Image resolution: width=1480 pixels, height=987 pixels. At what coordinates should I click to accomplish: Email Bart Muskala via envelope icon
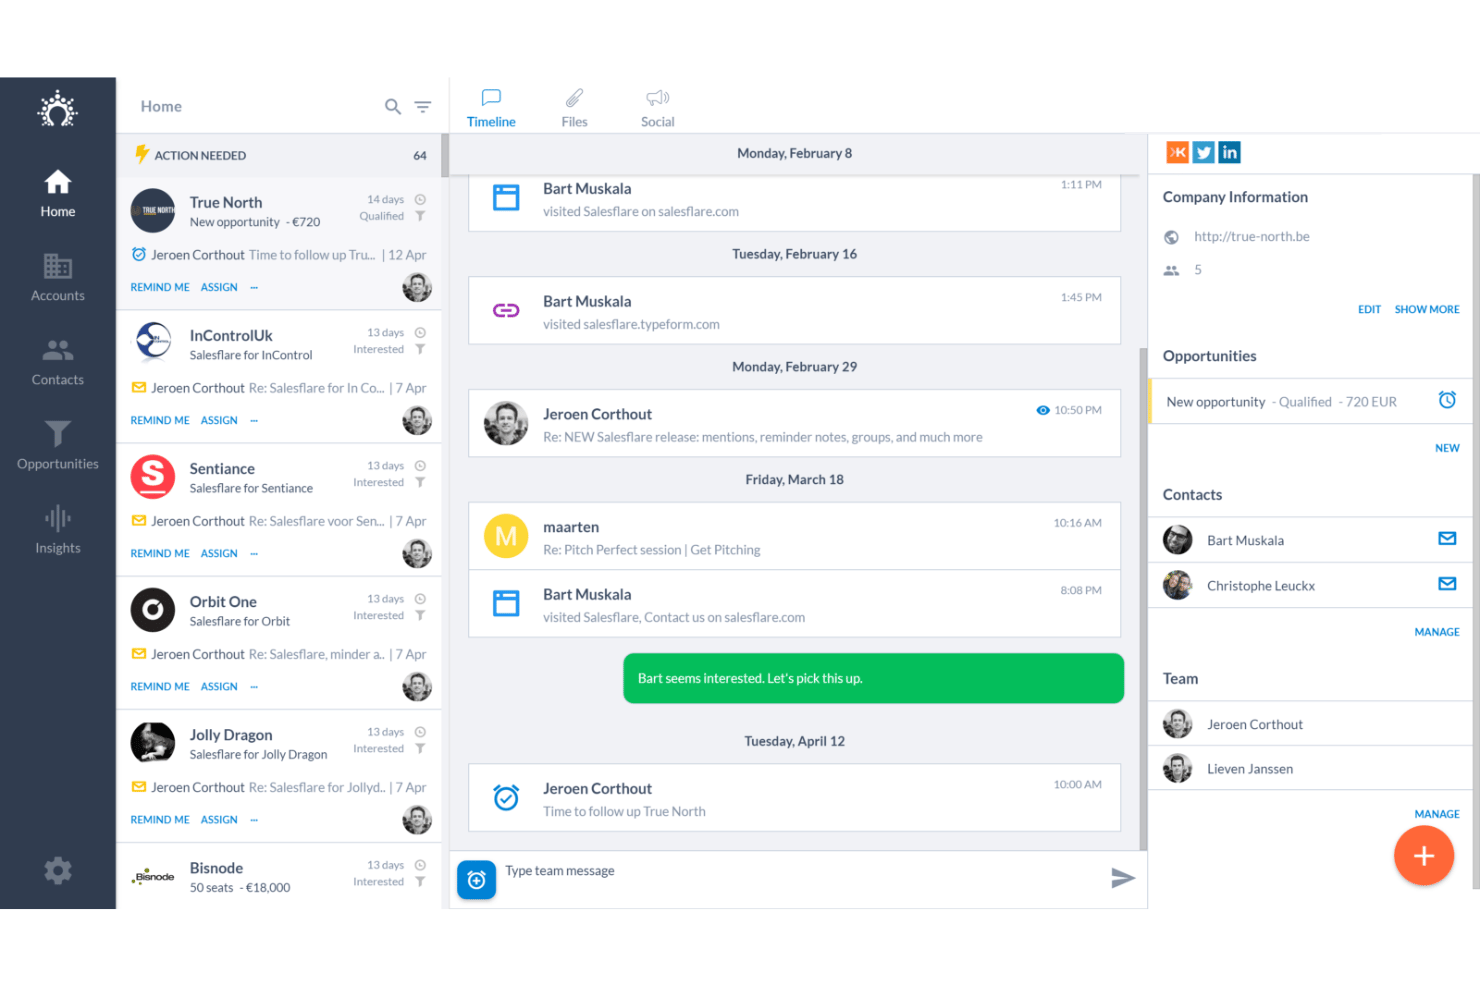[1447, 539]
